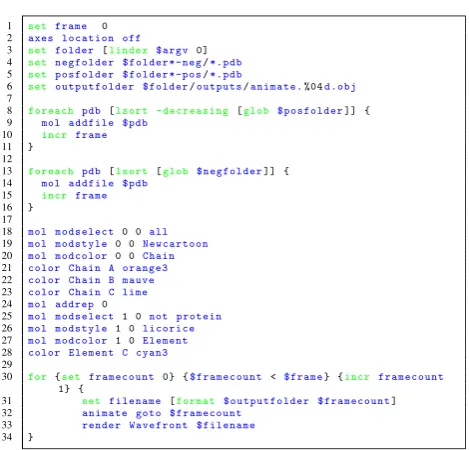
Task: Click 'incr frame' on line 10
Action: [x=74, y=135]
